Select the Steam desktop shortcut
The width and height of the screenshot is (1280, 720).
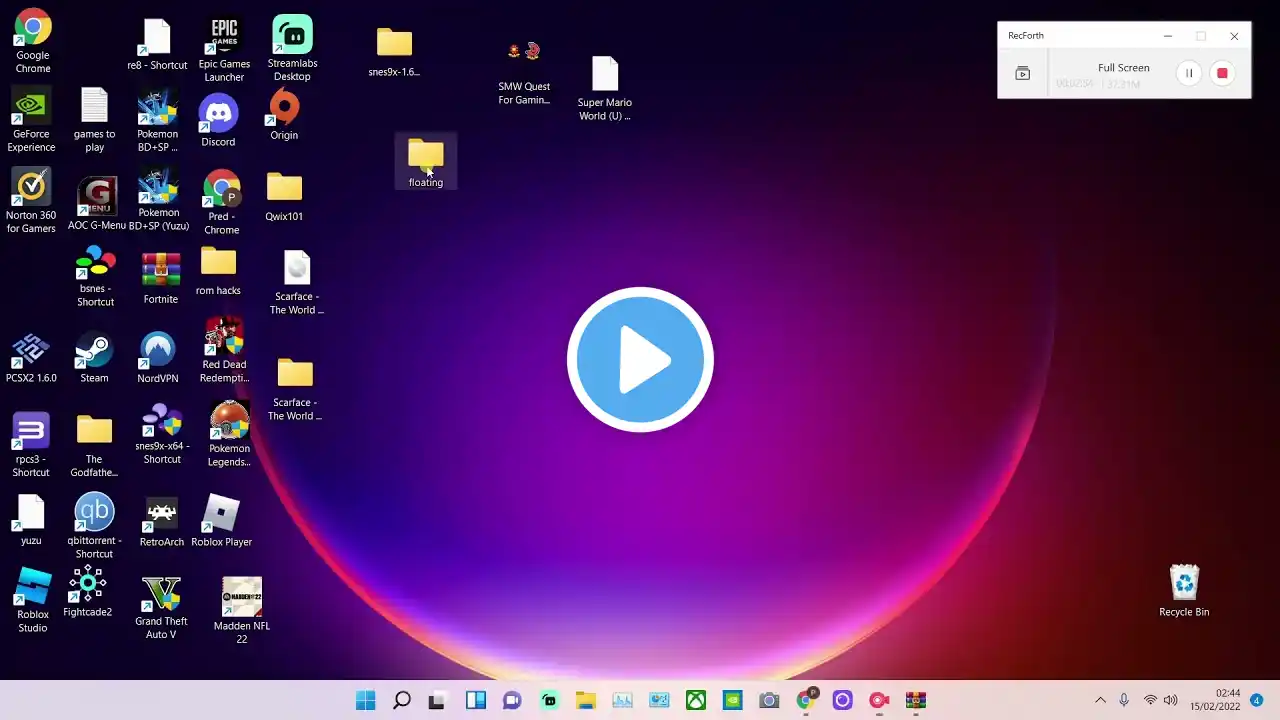(94, 358)
